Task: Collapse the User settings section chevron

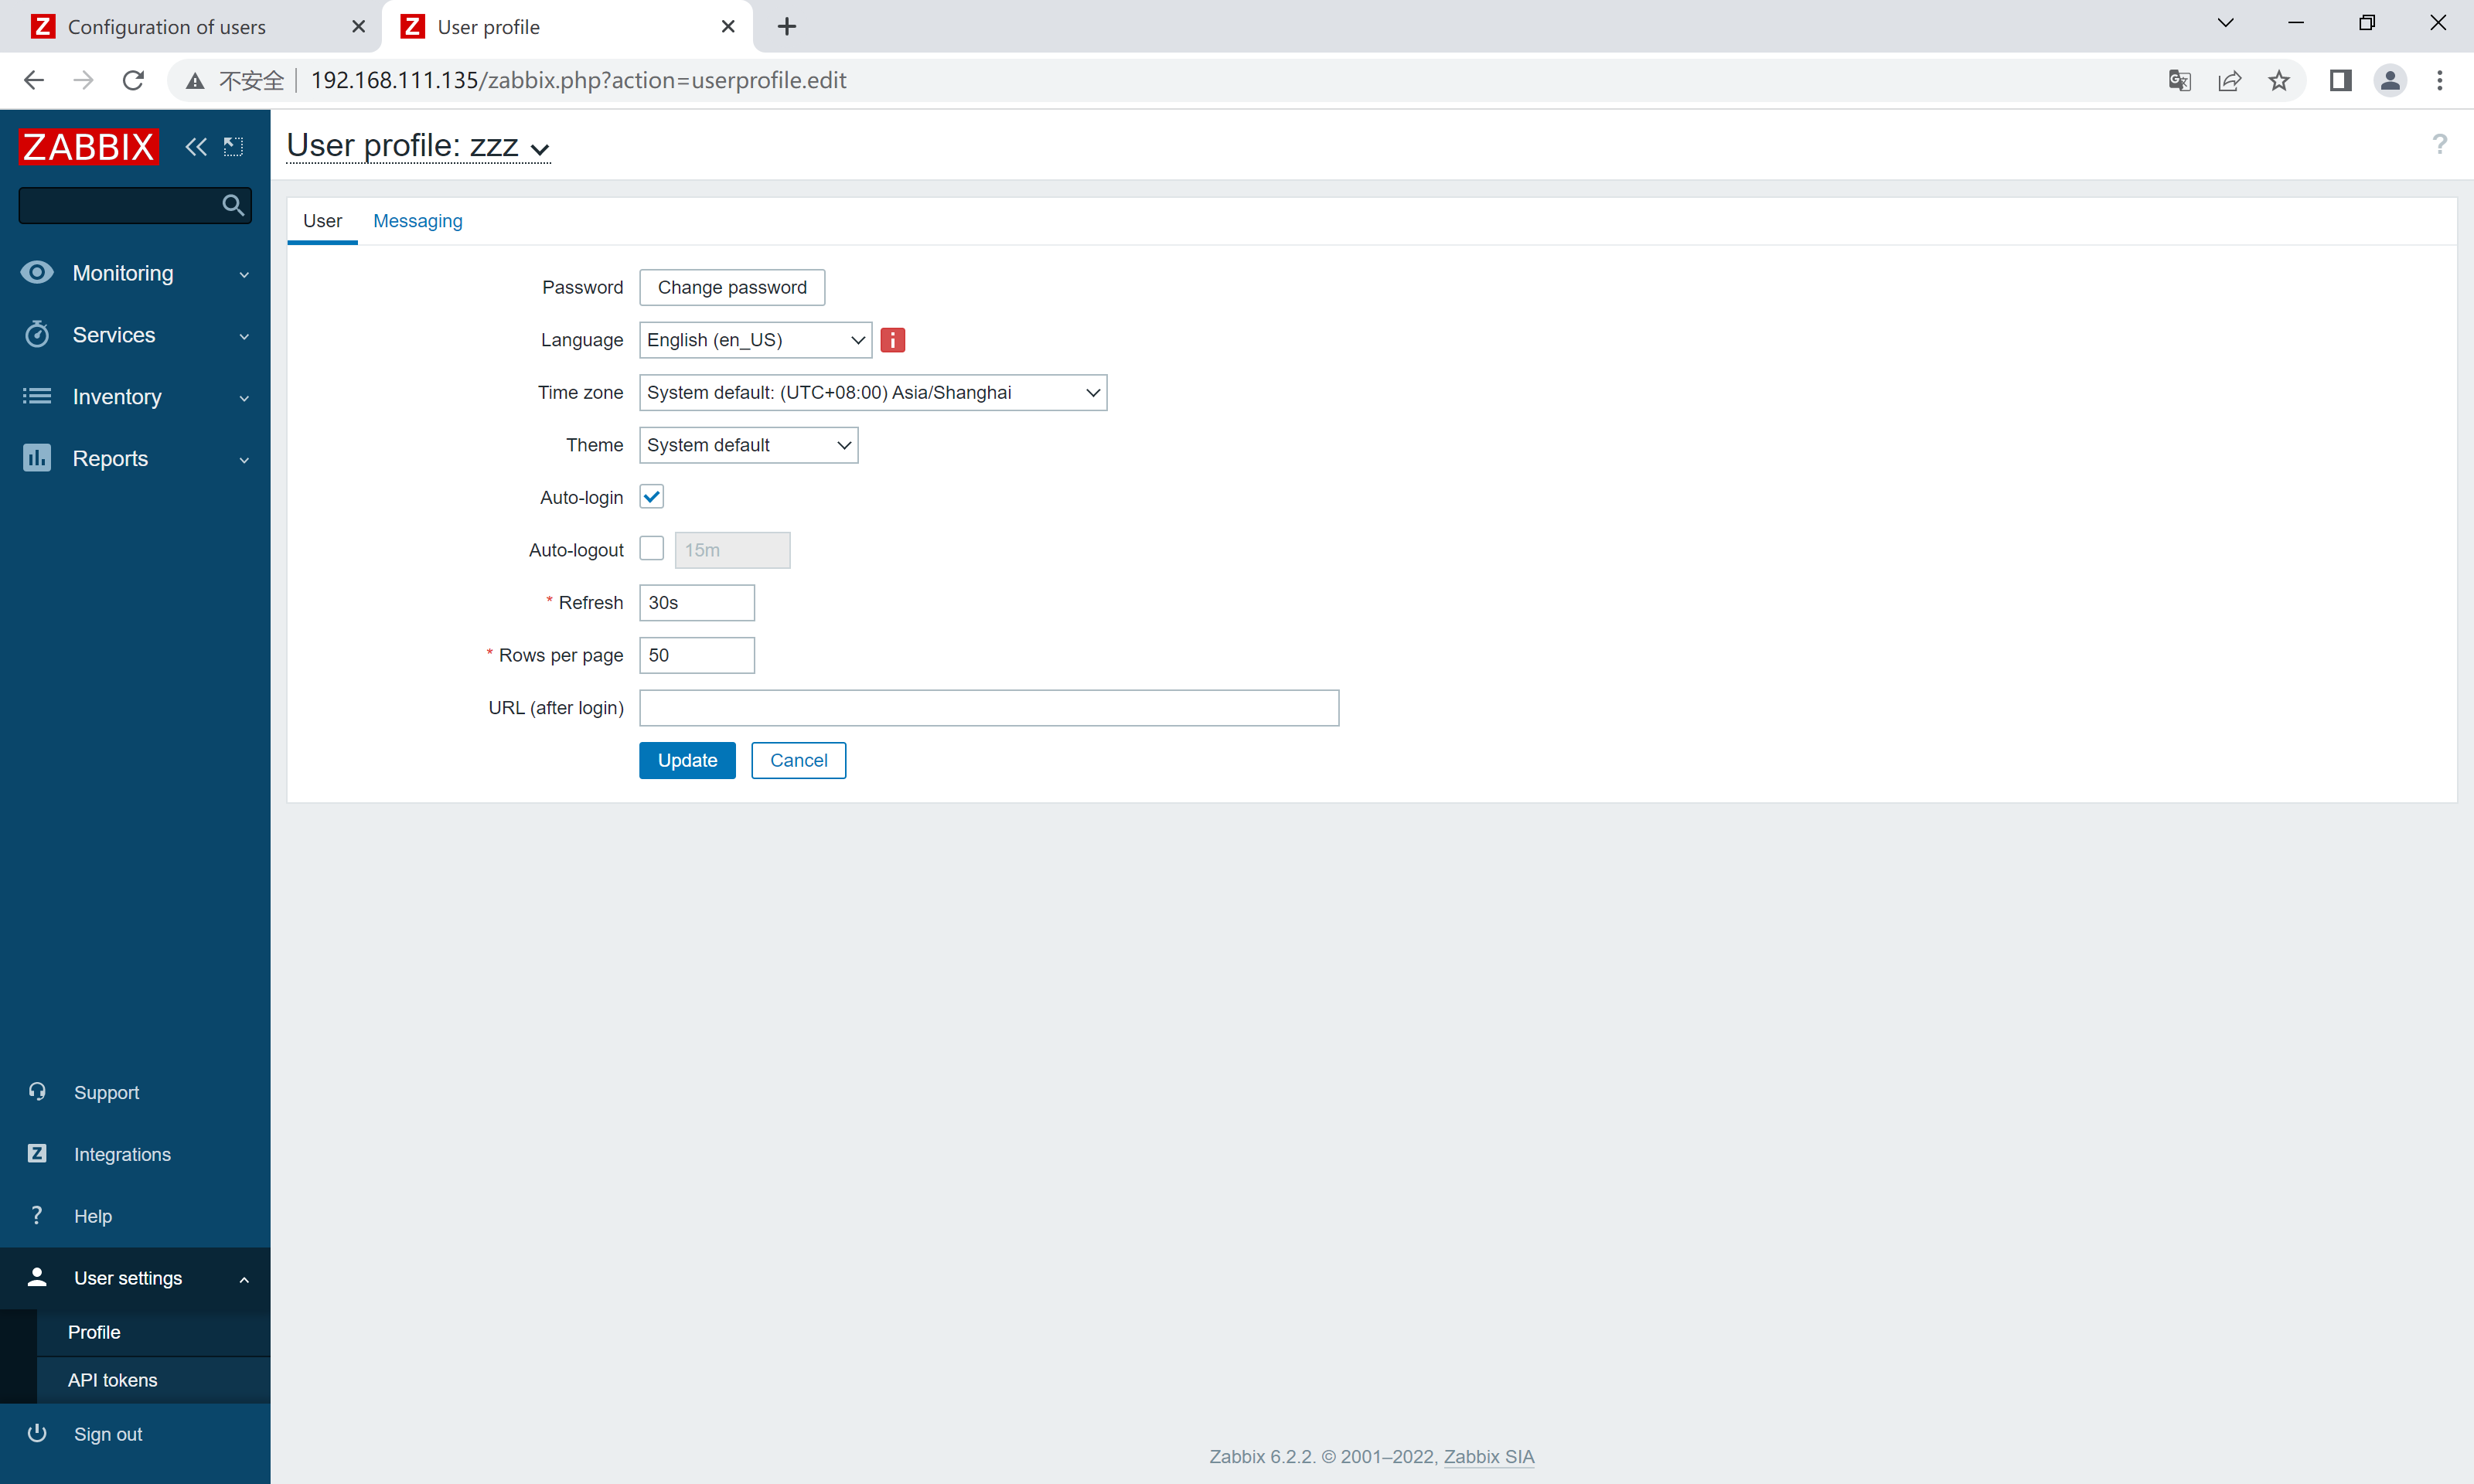Action: (x=244, y=1279)
